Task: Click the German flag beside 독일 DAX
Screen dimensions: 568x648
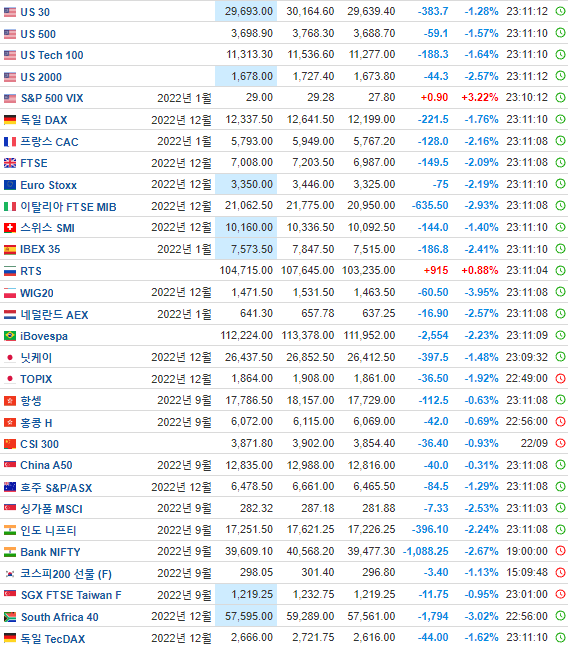Action: pyautogui.click(x=10, y=120)
